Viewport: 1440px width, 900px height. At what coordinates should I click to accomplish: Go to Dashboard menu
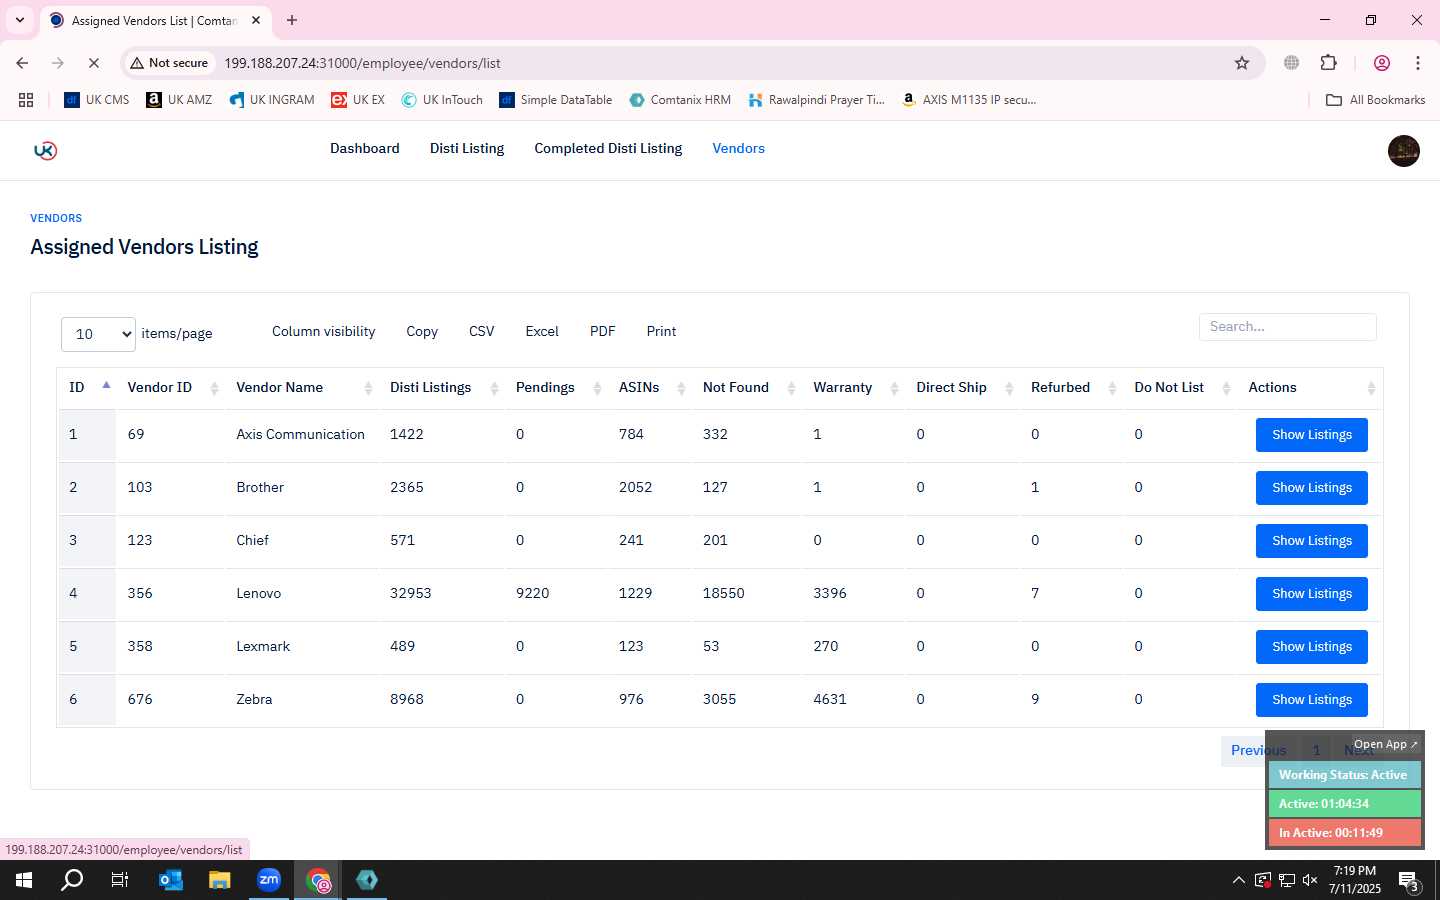click(x=365, y=148)
